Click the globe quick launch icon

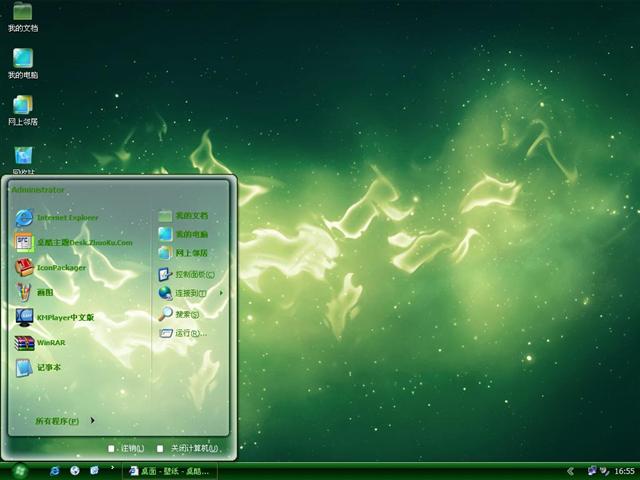click(75, 471)
